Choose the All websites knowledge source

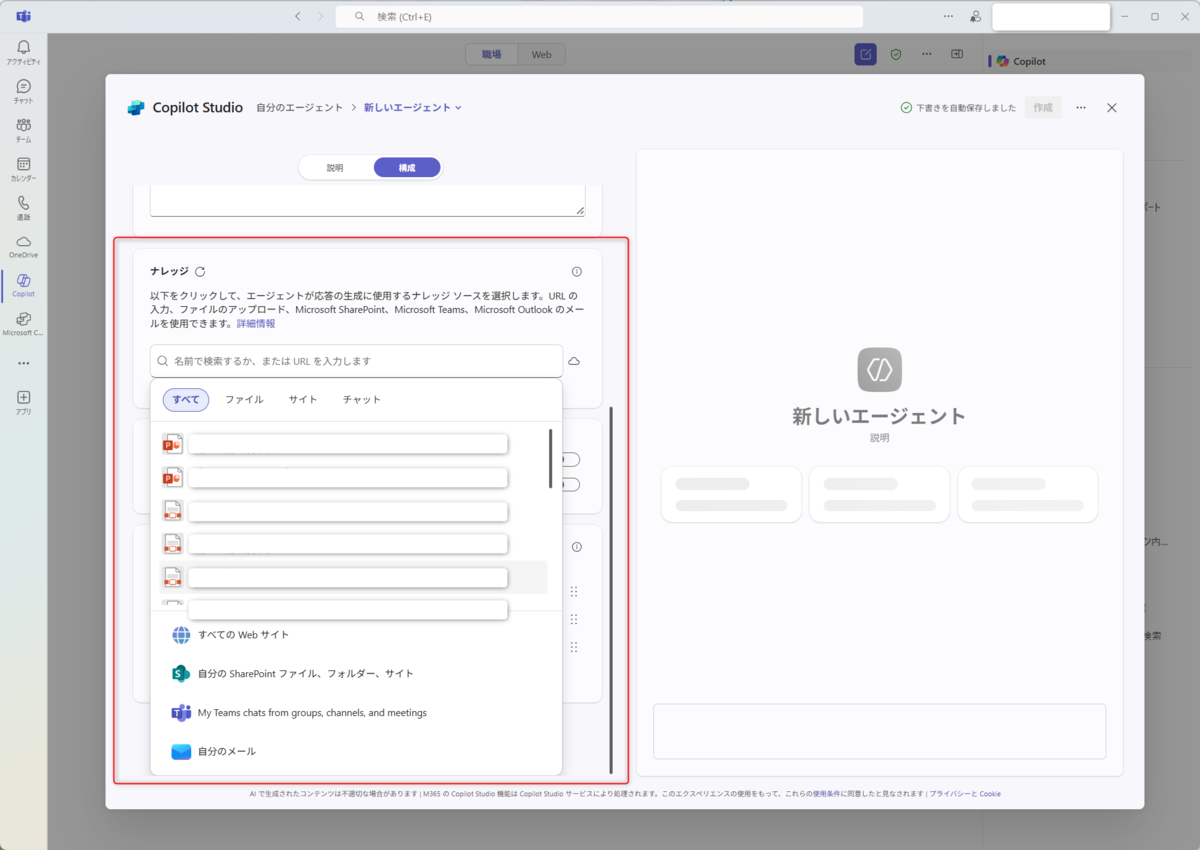click(x=356, y=635)
